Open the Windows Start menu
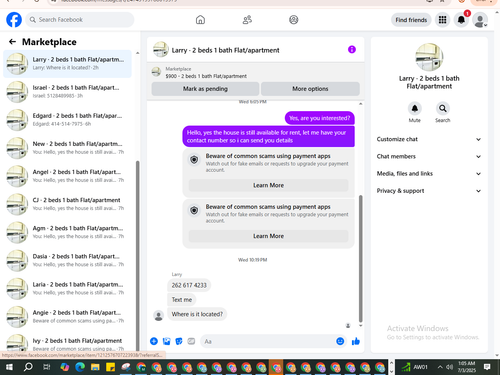 [9, 367]
